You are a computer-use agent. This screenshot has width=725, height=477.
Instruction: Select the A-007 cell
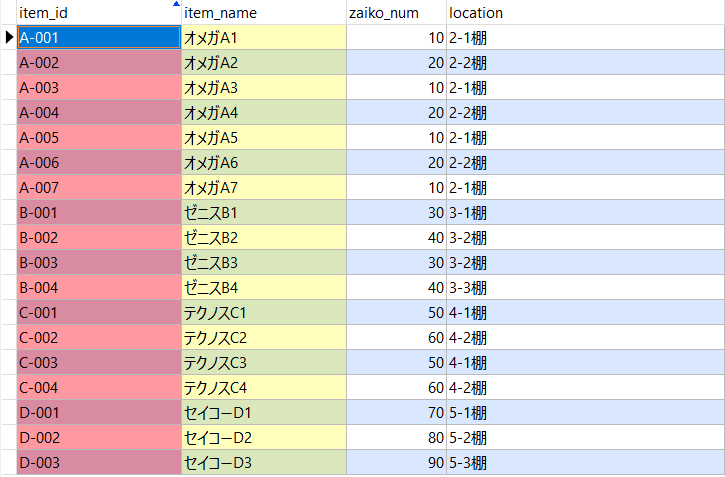(x=99, y=187)
